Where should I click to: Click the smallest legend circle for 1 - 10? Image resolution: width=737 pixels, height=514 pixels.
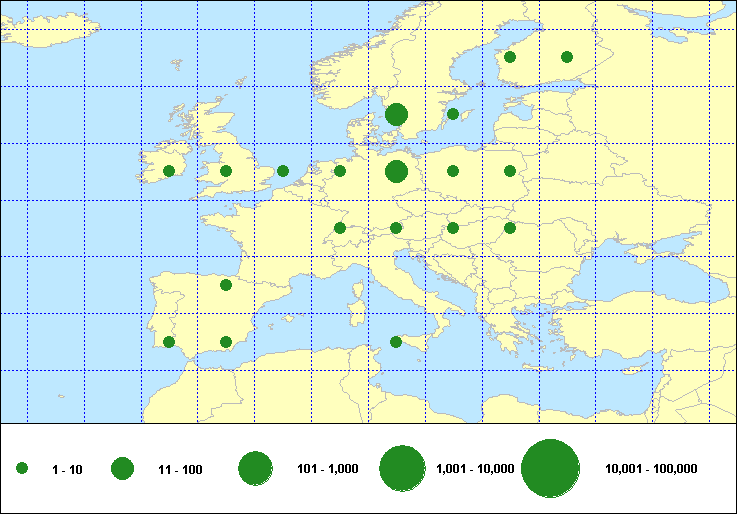pyautogui.click(x=22, y=468)
